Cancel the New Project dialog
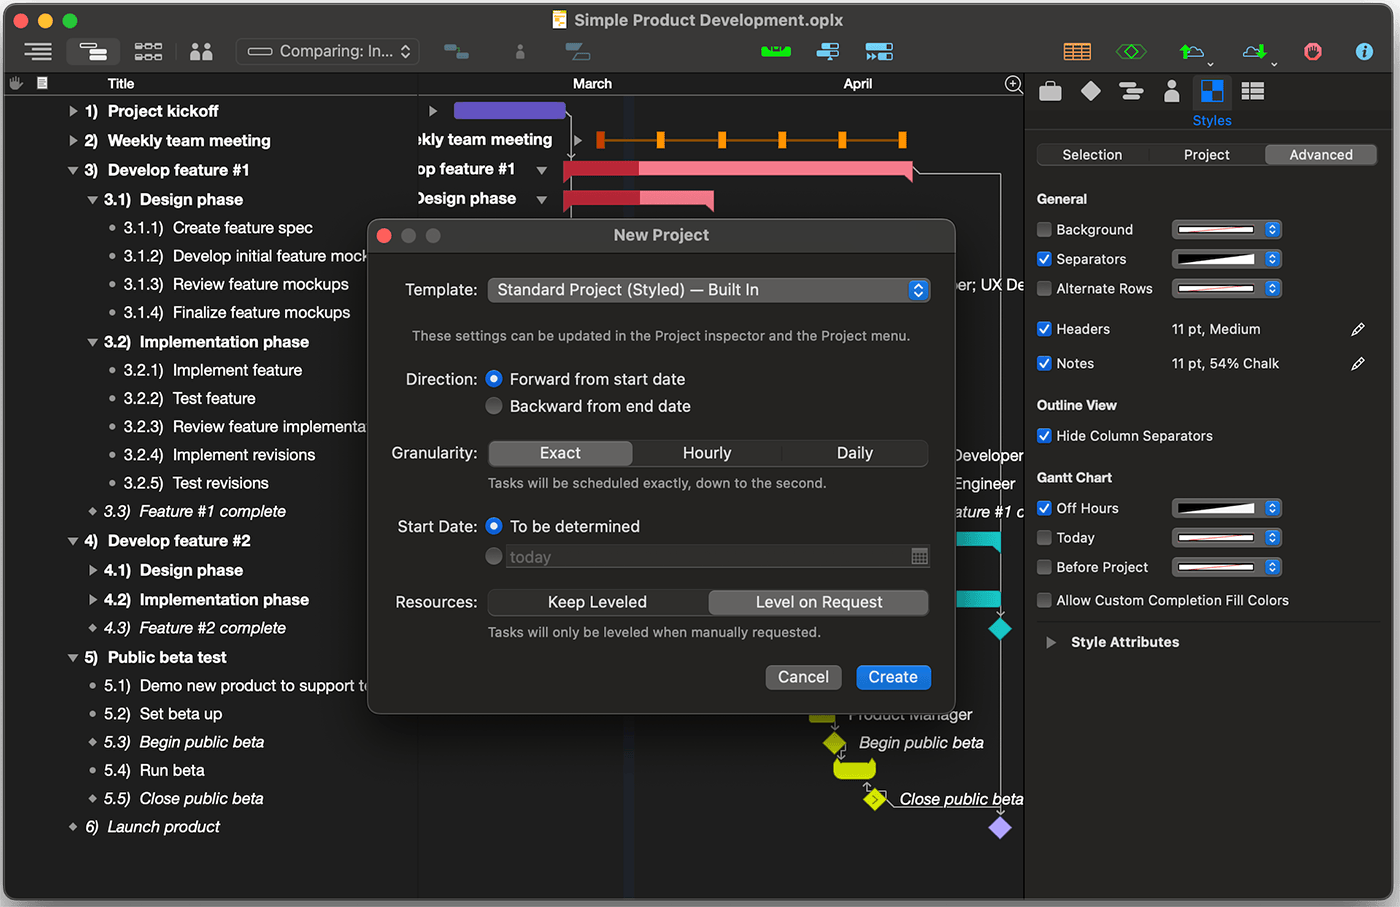Image resolution: width=1400 pixels, height=907 pixels. (803, 677)
